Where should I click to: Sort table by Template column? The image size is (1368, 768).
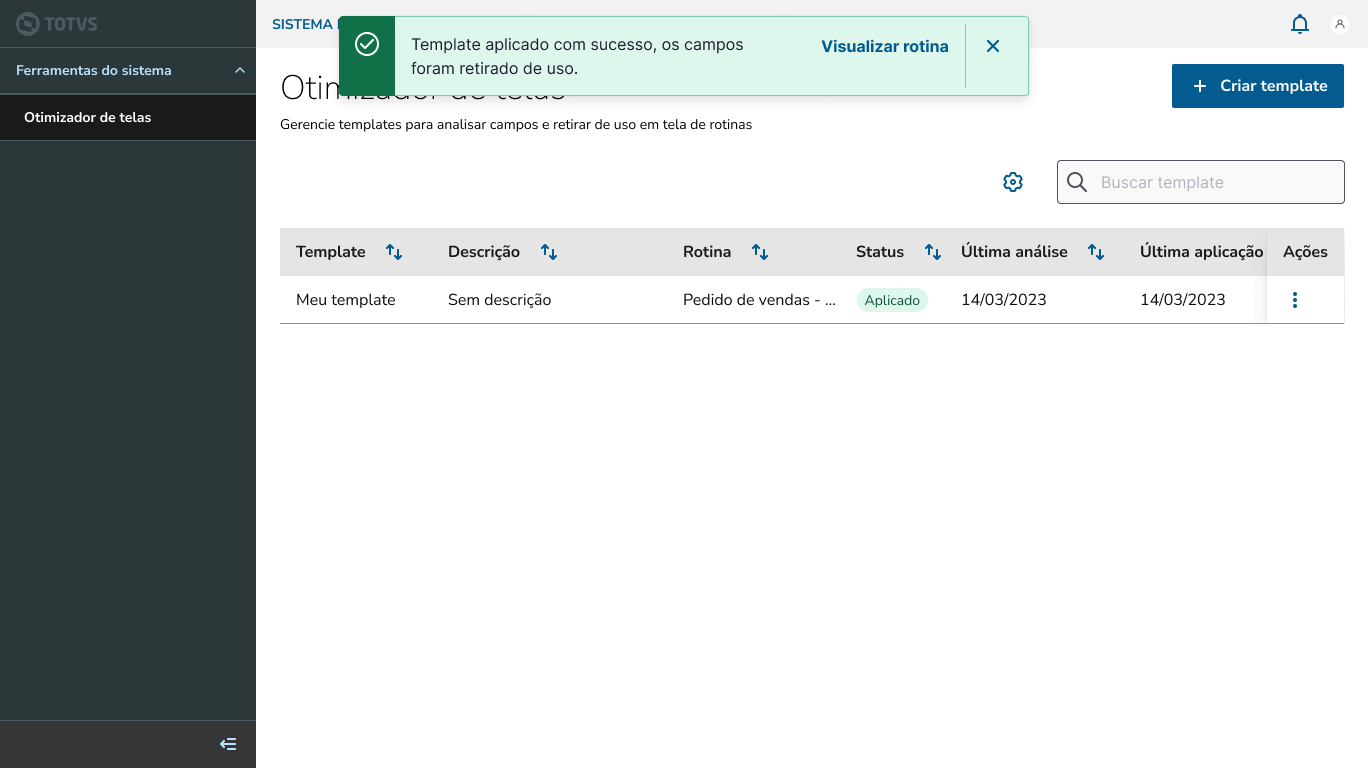coord(394,252)
